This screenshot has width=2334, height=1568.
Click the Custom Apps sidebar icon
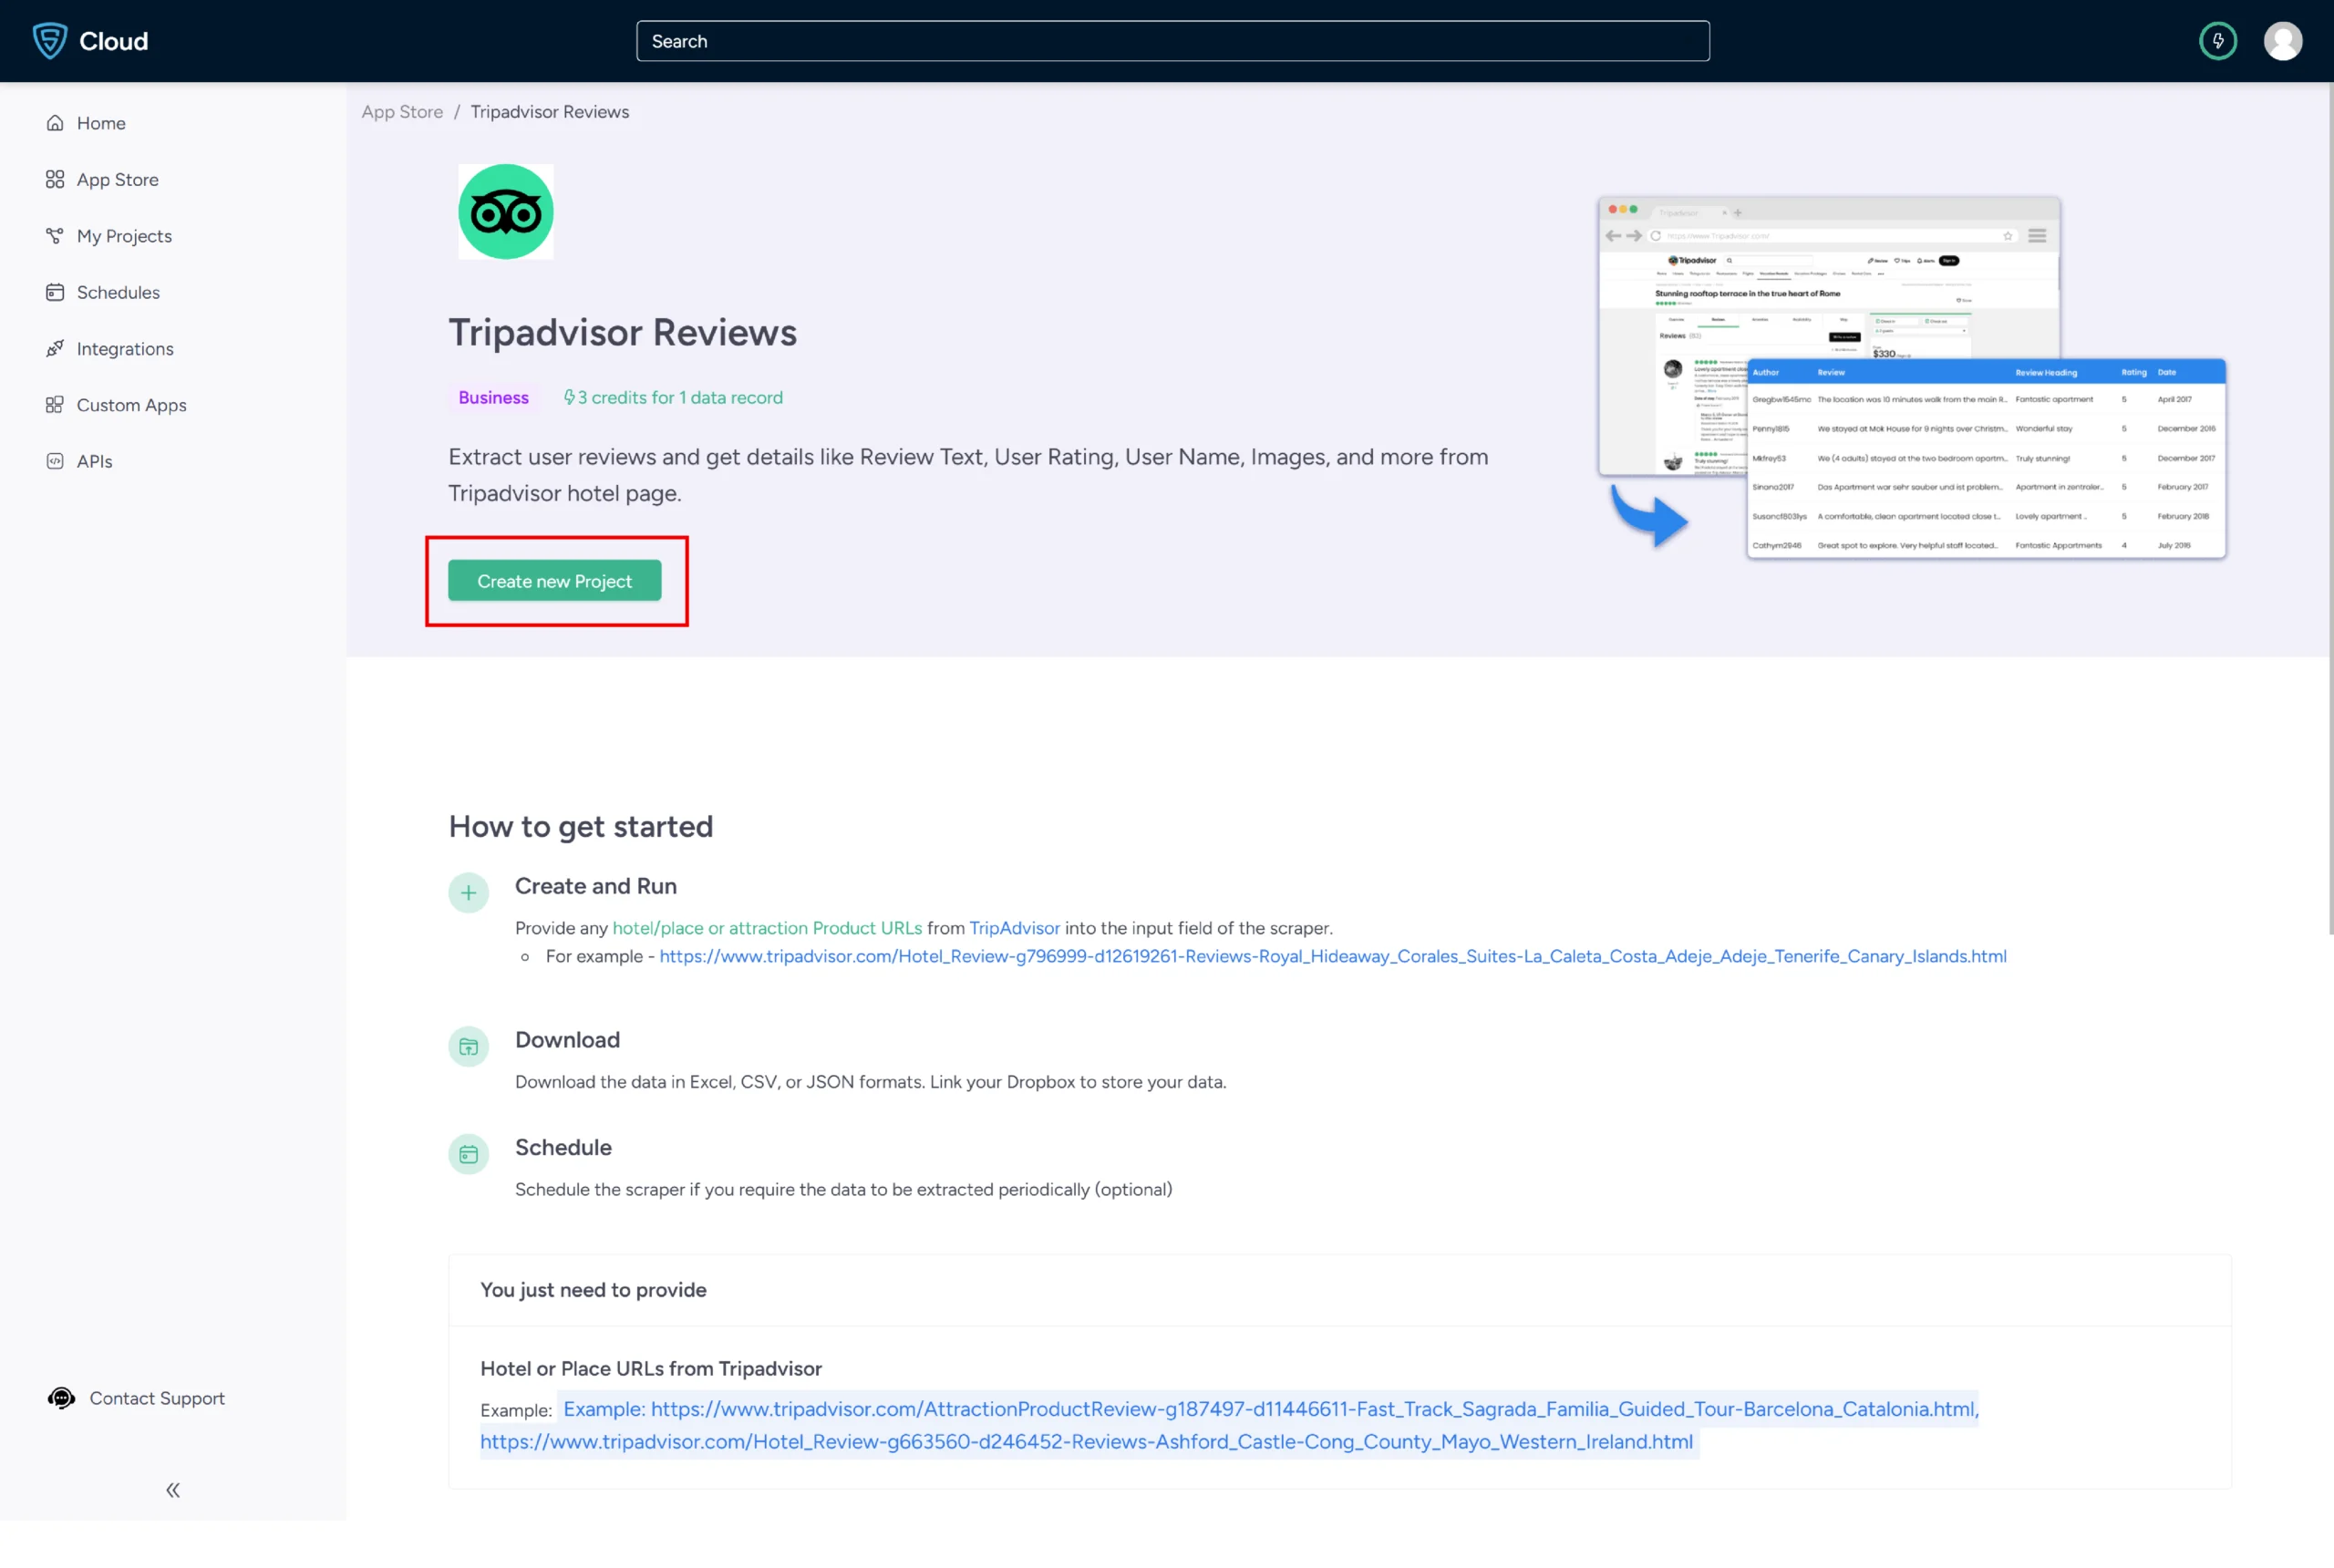click(54, 404)
